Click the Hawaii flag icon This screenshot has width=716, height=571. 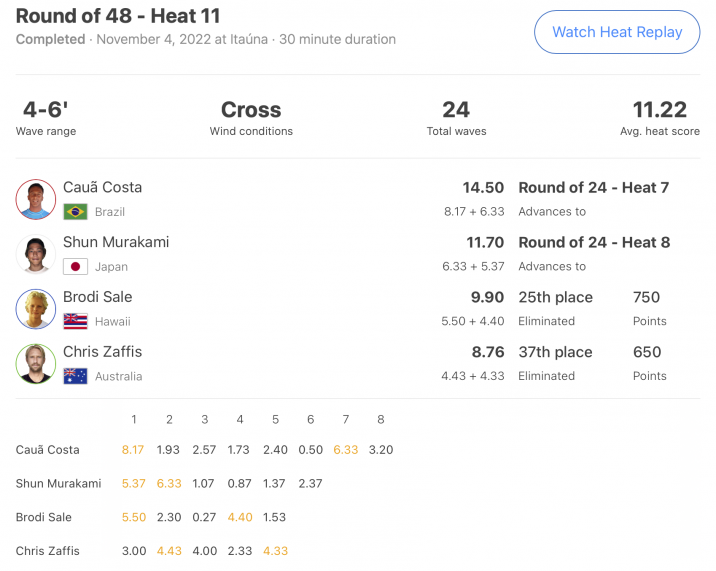tap(75, 322)
